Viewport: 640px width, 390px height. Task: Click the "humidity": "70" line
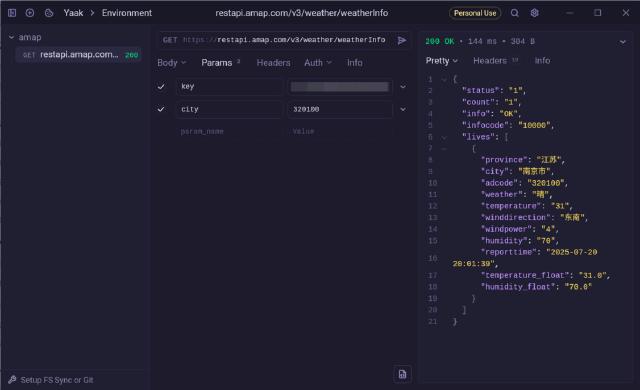(519, 241)
